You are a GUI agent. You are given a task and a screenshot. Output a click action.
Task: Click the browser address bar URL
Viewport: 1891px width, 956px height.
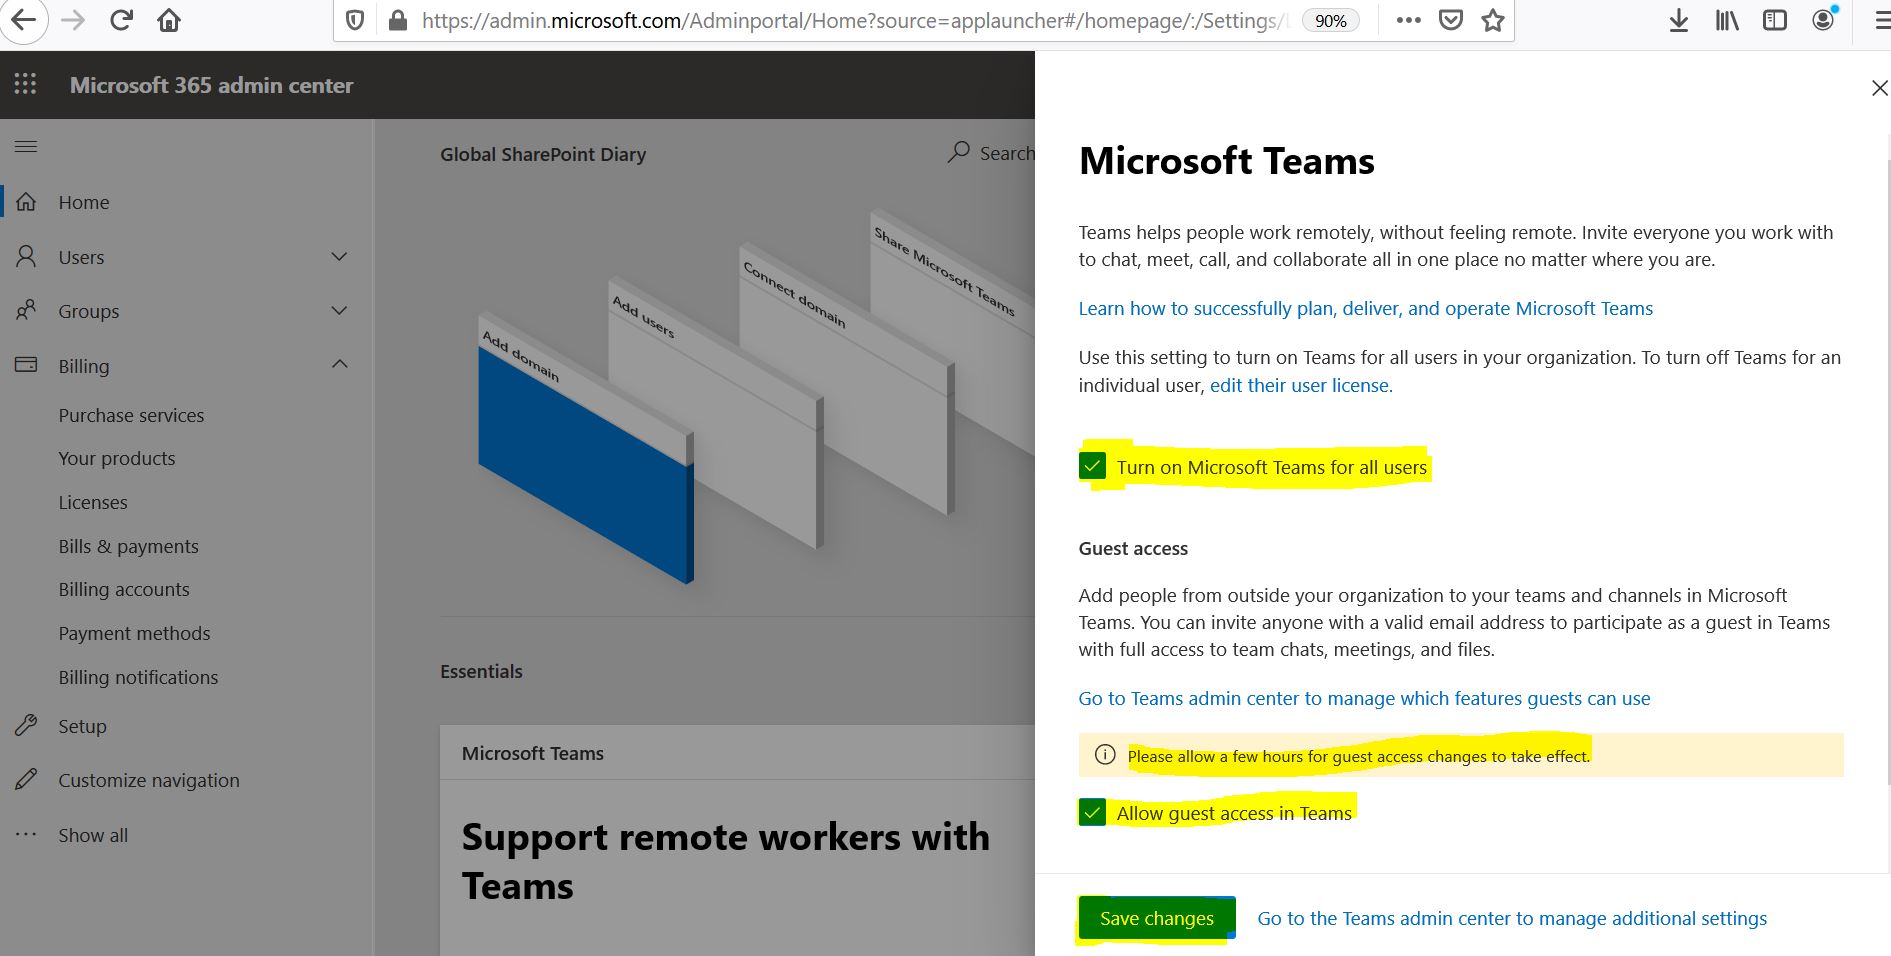click(x=855, y=20)
